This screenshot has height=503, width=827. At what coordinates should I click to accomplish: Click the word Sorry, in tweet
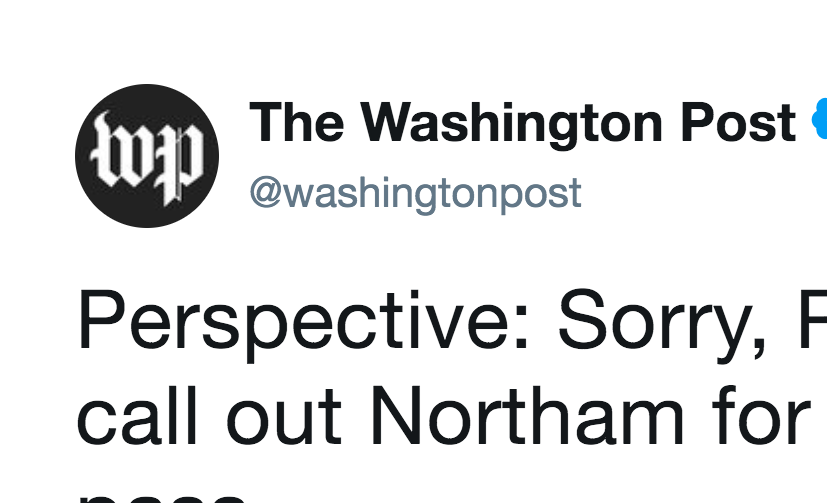coord(662,324)
